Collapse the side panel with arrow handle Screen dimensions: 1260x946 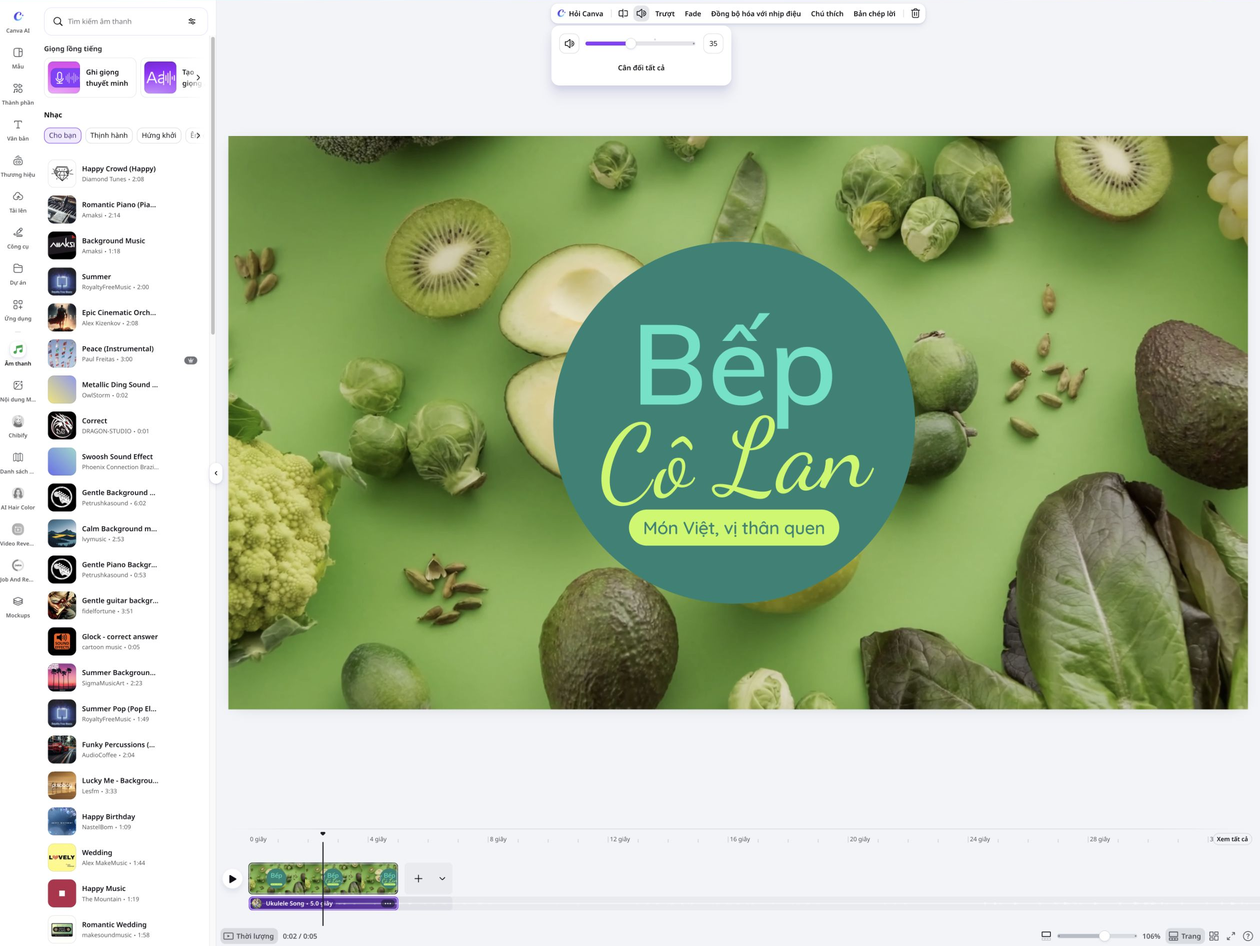click(x=216, y=473)
